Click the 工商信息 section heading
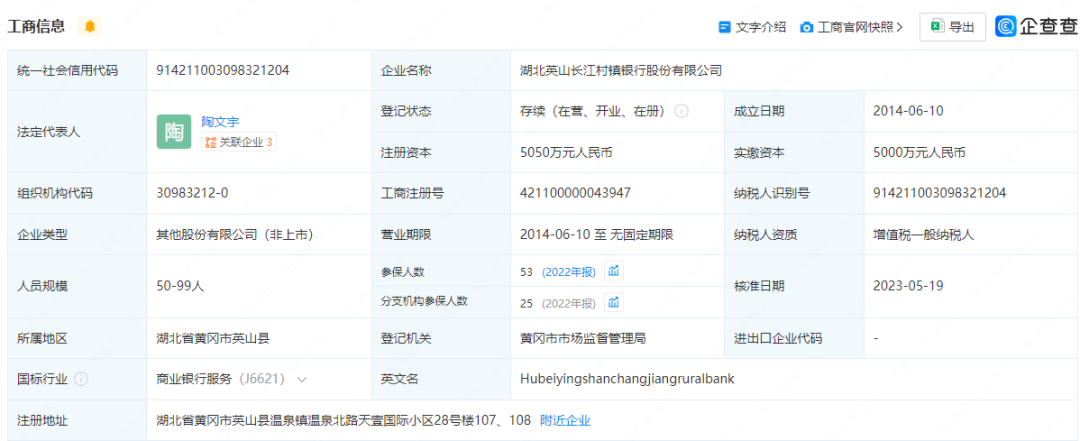This screenshot has height=441, width=1080. pos(37,26)
